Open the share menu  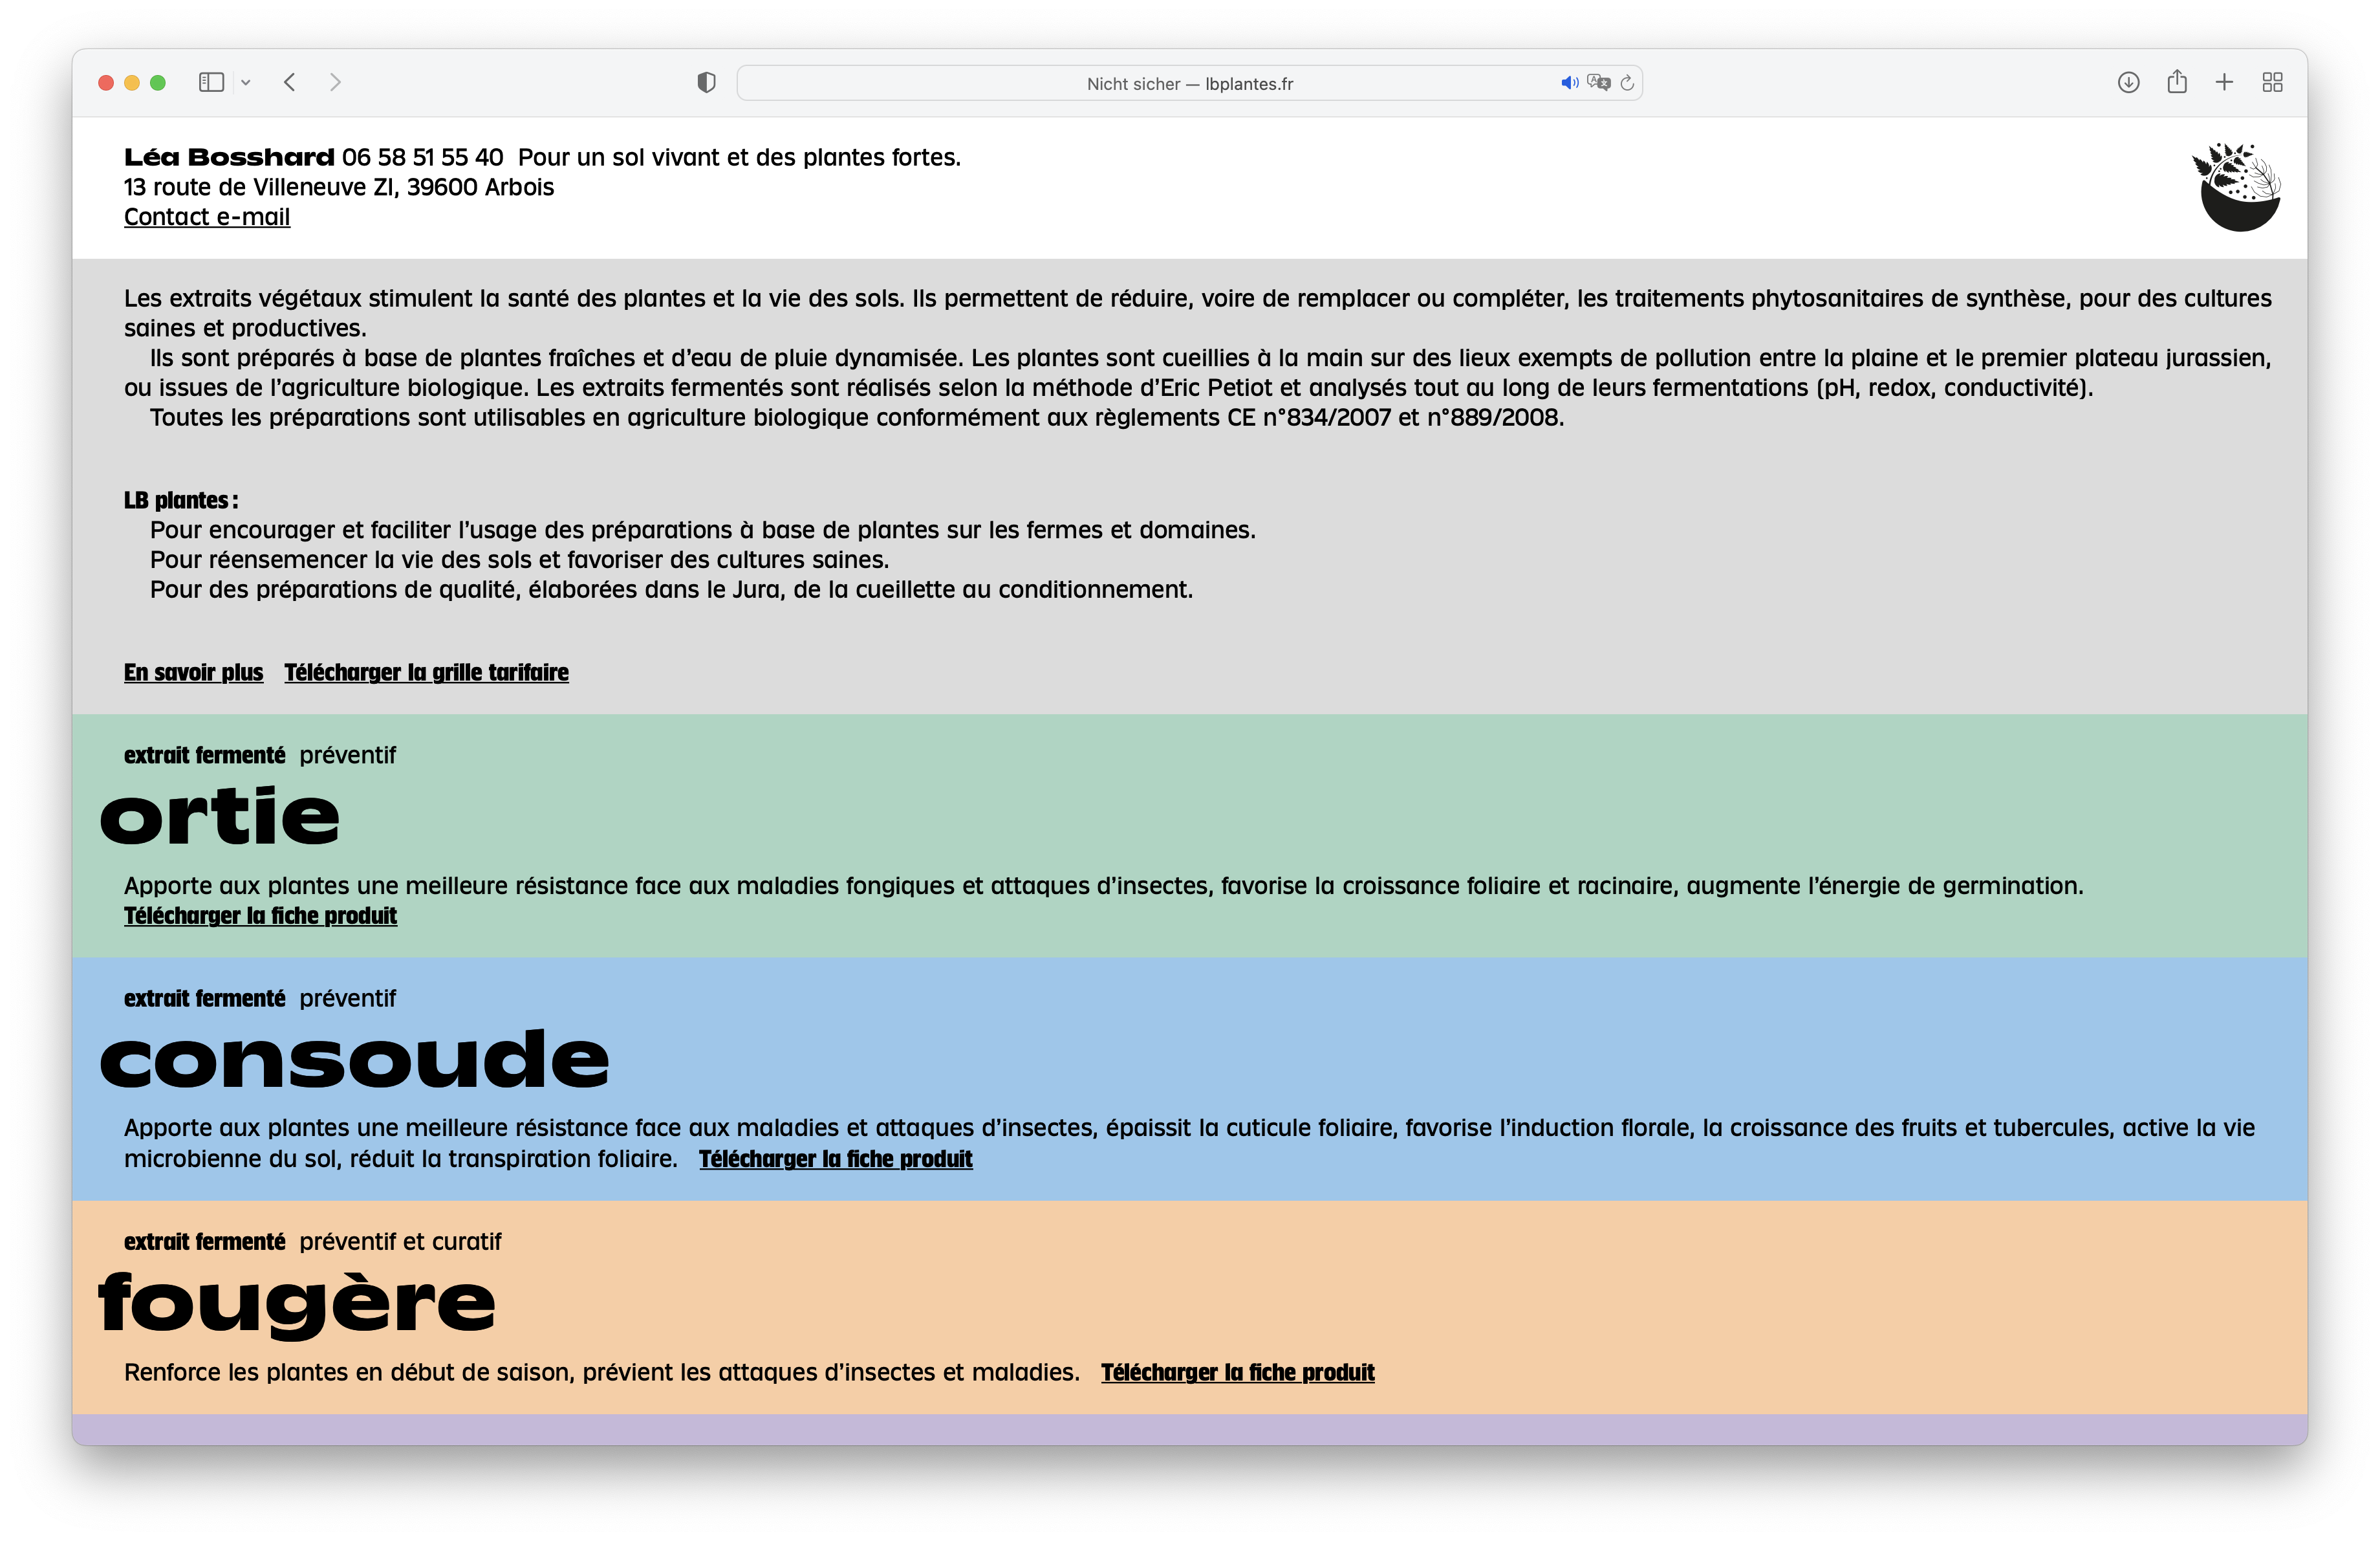coord(2177,82)
